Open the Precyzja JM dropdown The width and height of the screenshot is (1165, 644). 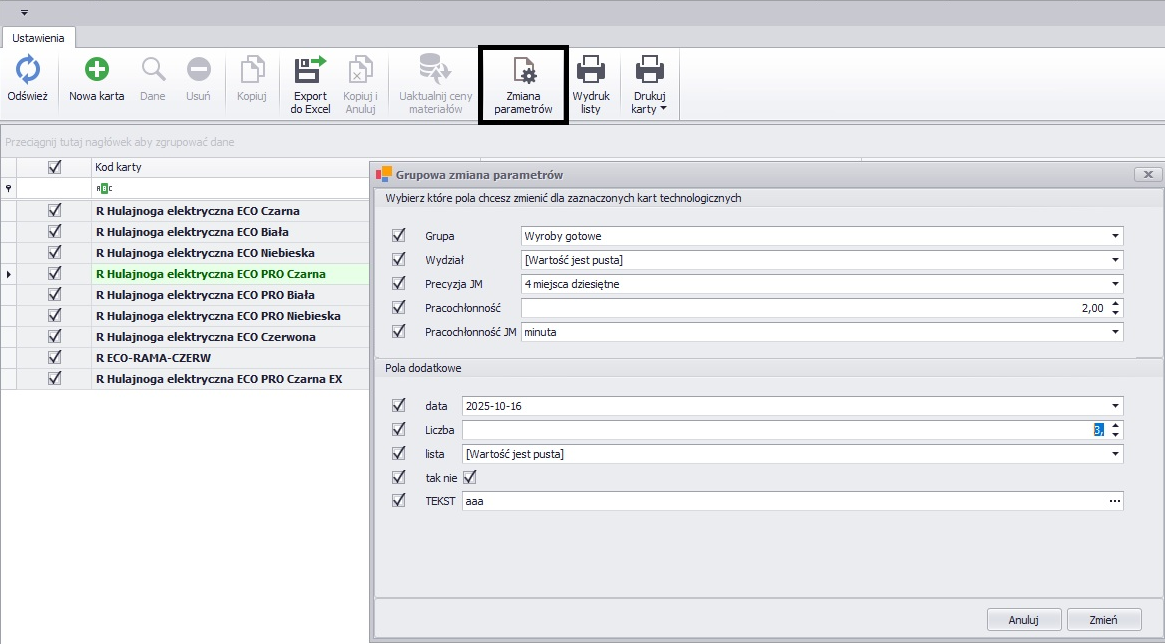(x=1114, y=284)
